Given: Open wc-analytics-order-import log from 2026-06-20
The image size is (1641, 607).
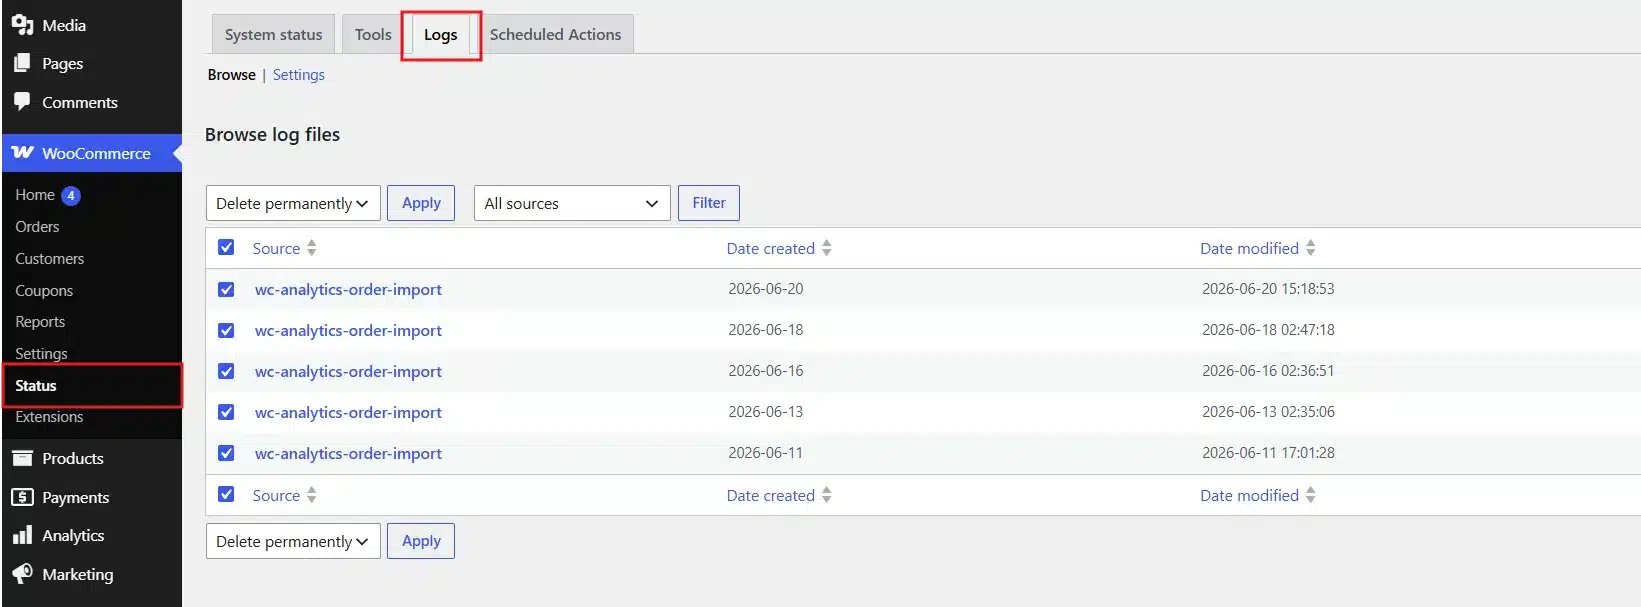Looking at the screenshot, I should (348, 290).
